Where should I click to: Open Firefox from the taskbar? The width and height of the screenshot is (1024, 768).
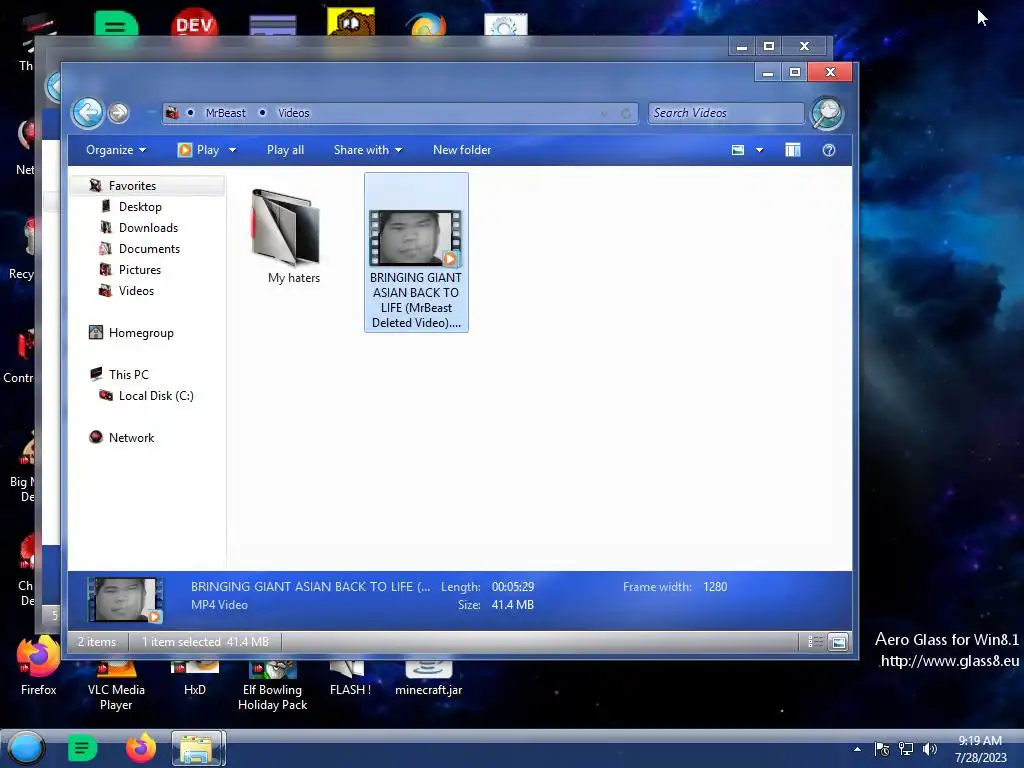point(140,748)
